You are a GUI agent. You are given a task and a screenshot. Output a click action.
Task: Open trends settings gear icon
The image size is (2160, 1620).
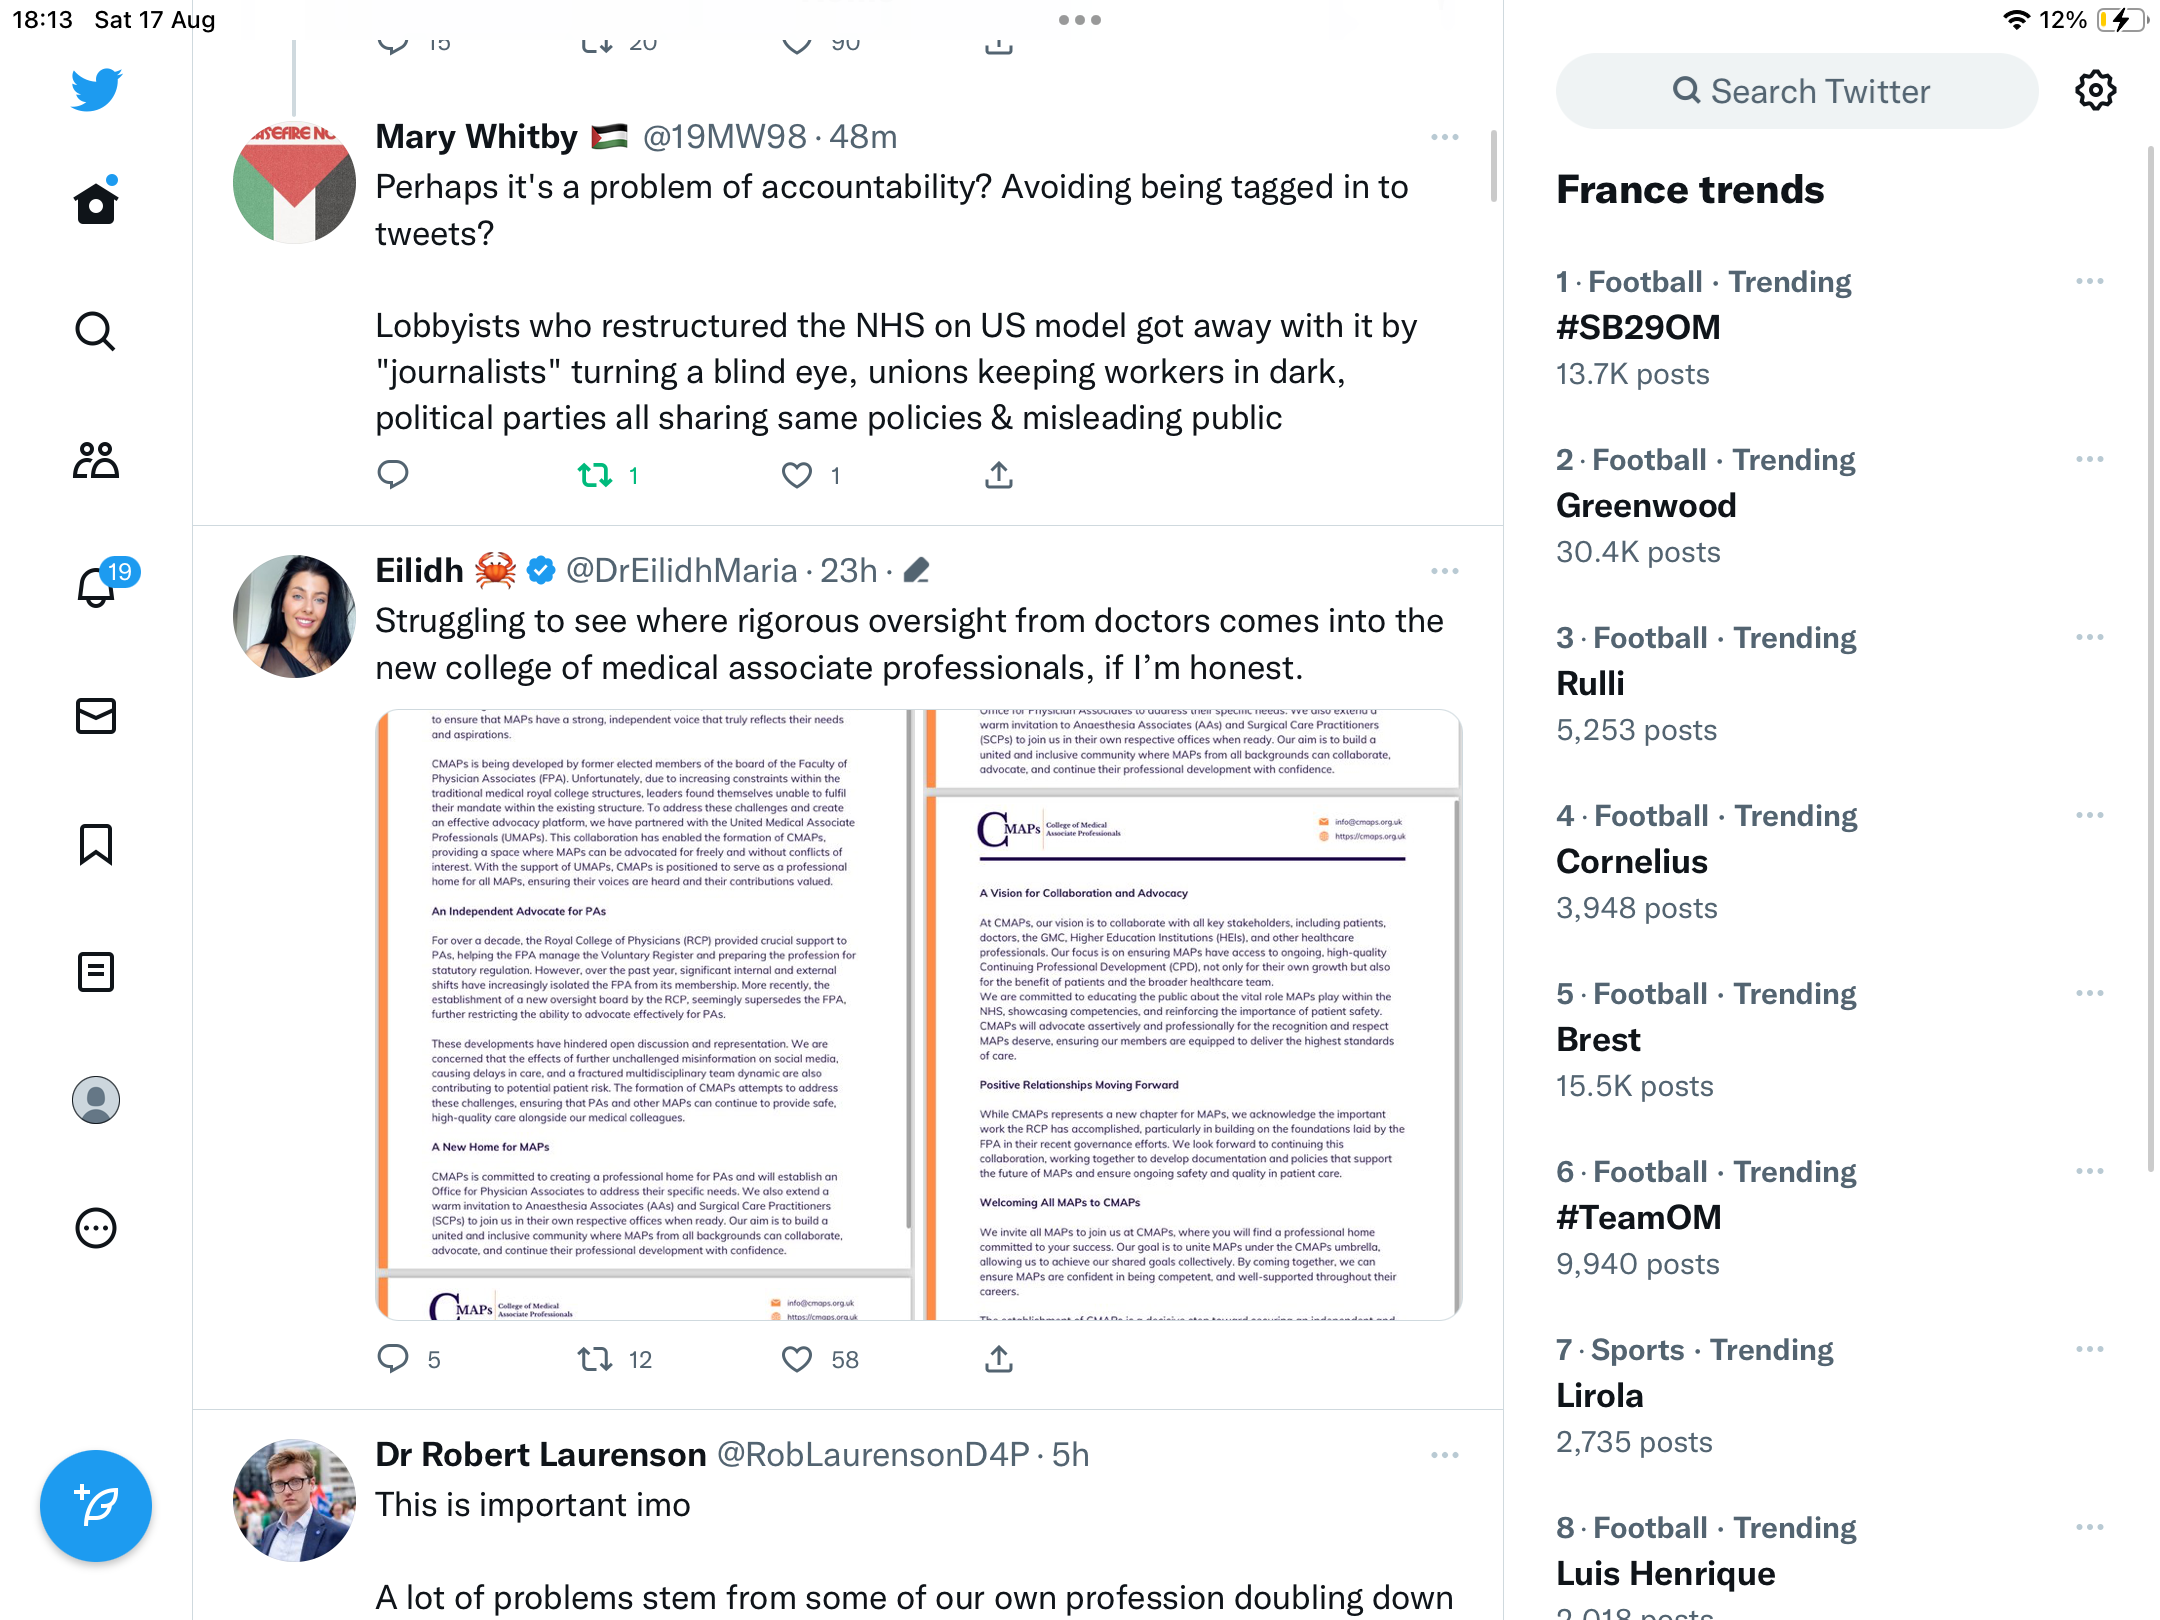click(x=2095, y=90)
